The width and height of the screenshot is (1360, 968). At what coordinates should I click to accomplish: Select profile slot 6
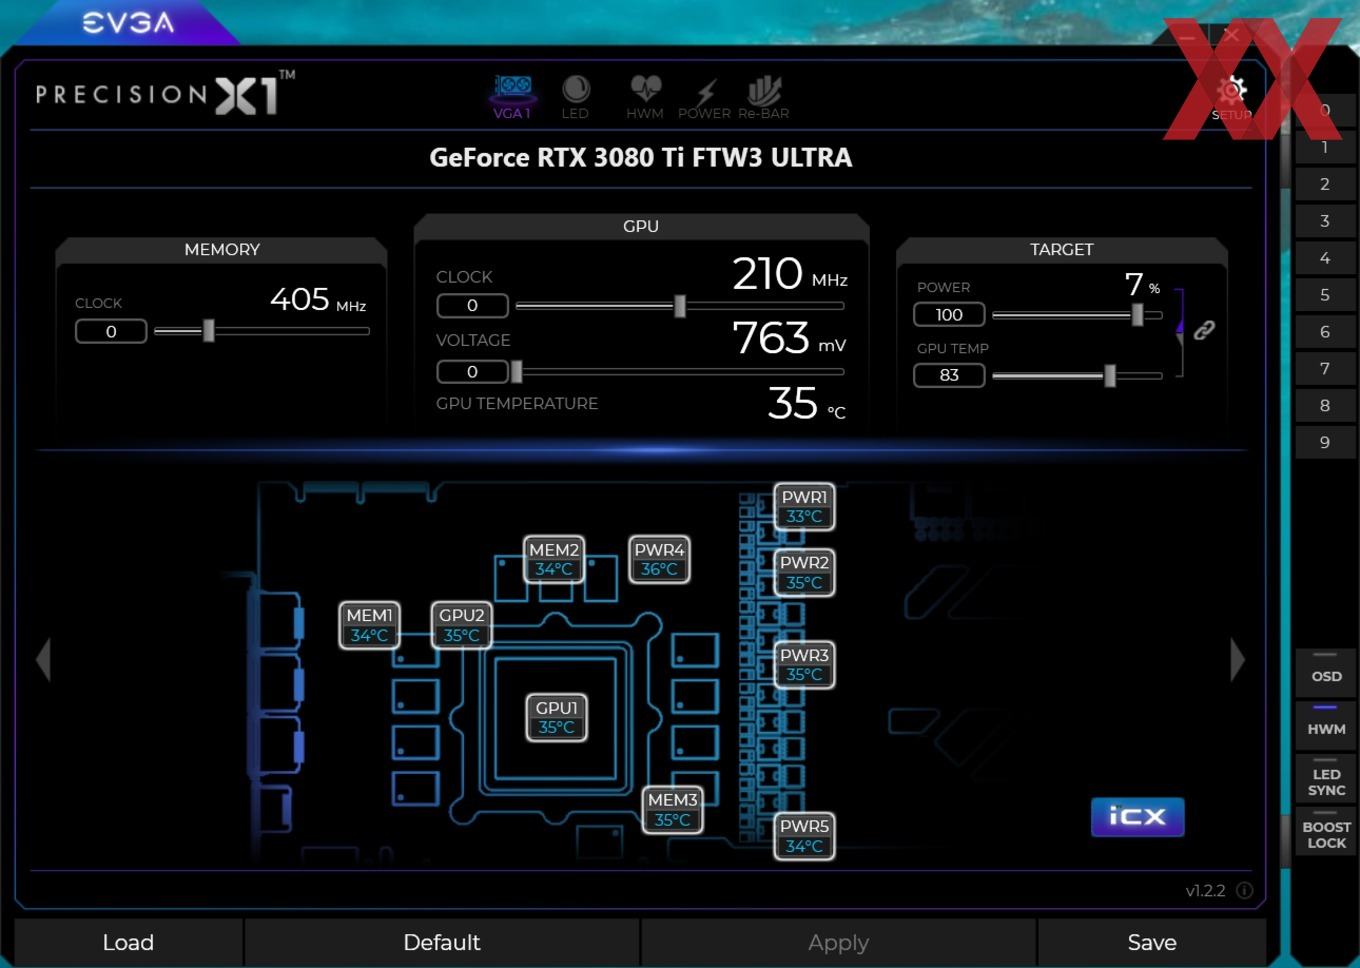click(1325, 332)
